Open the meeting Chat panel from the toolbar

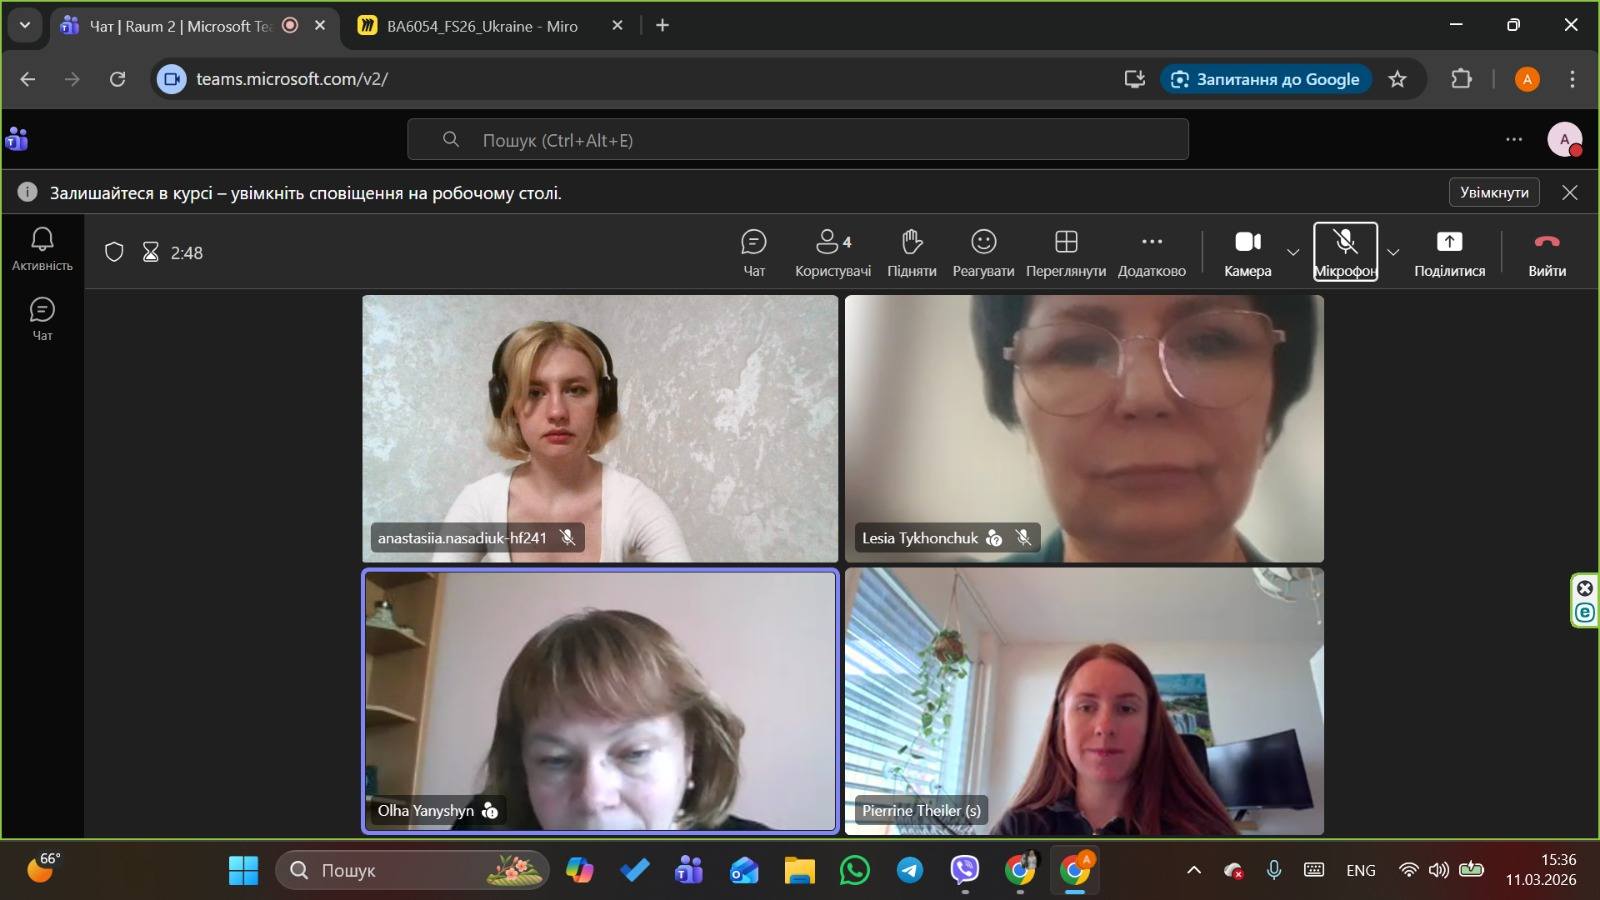coord(753,252)
